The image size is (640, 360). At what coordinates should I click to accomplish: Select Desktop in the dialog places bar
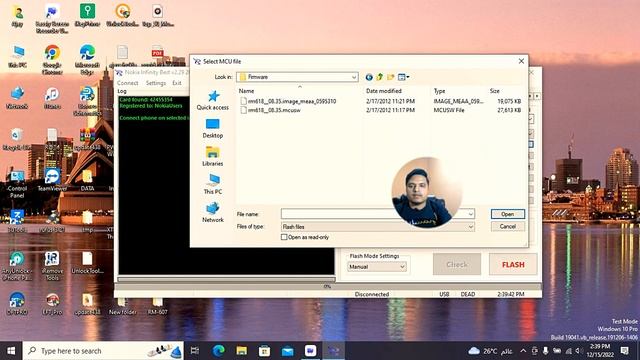point(213,129)
